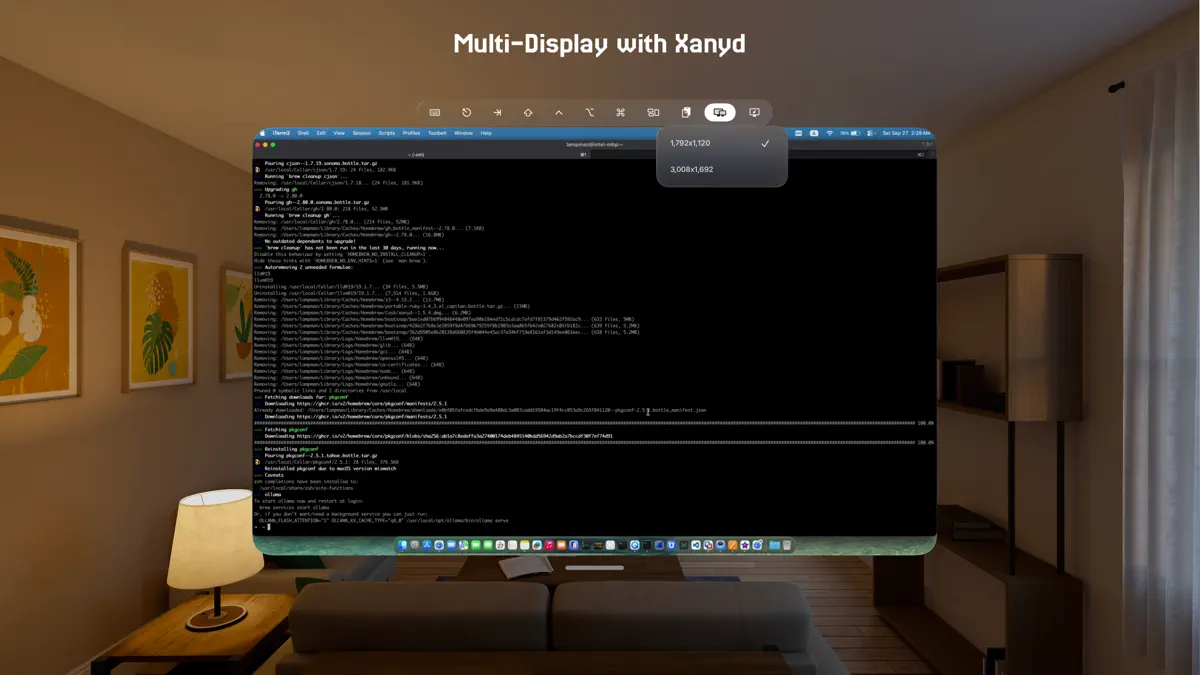Click the date and time in the menu bar
This screenshot has height=675, width=1200.
click(905, 133)
